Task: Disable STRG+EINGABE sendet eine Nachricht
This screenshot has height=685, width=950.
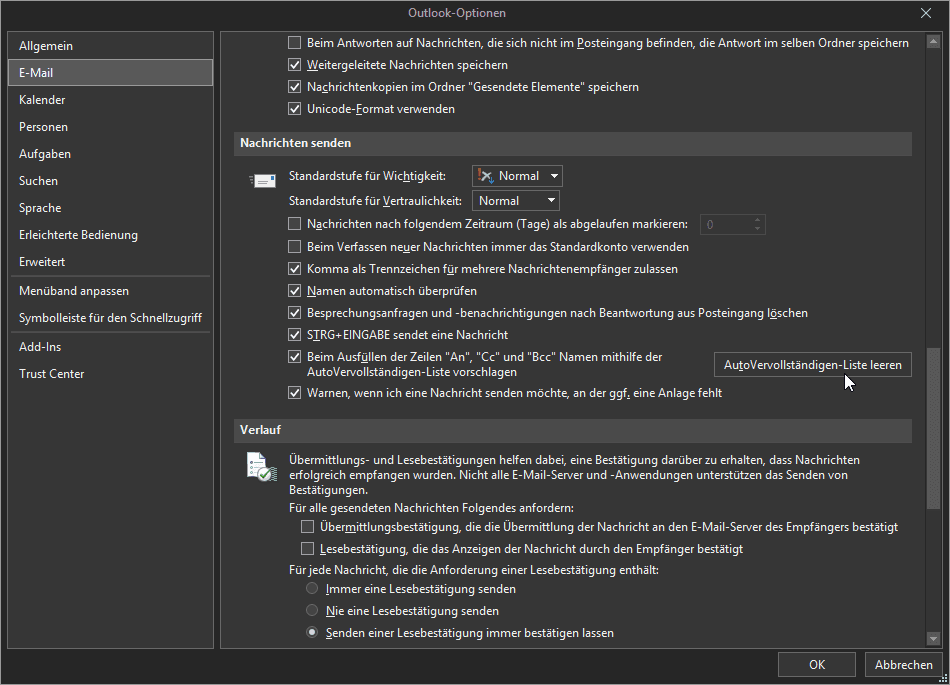Action: click(x=294, y=334)
